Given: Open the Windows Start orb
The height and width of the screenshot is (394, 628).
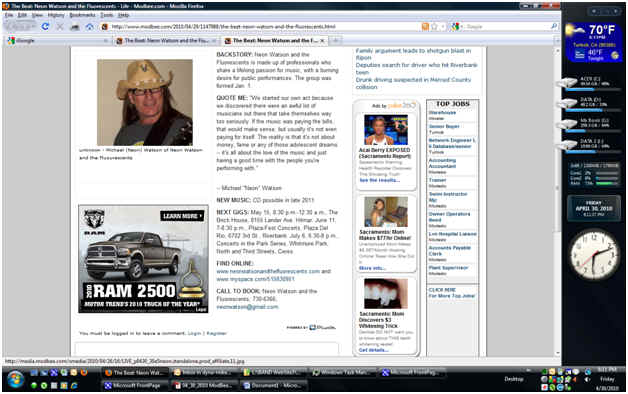Looking at the screenshot, I should pos(15,379).
